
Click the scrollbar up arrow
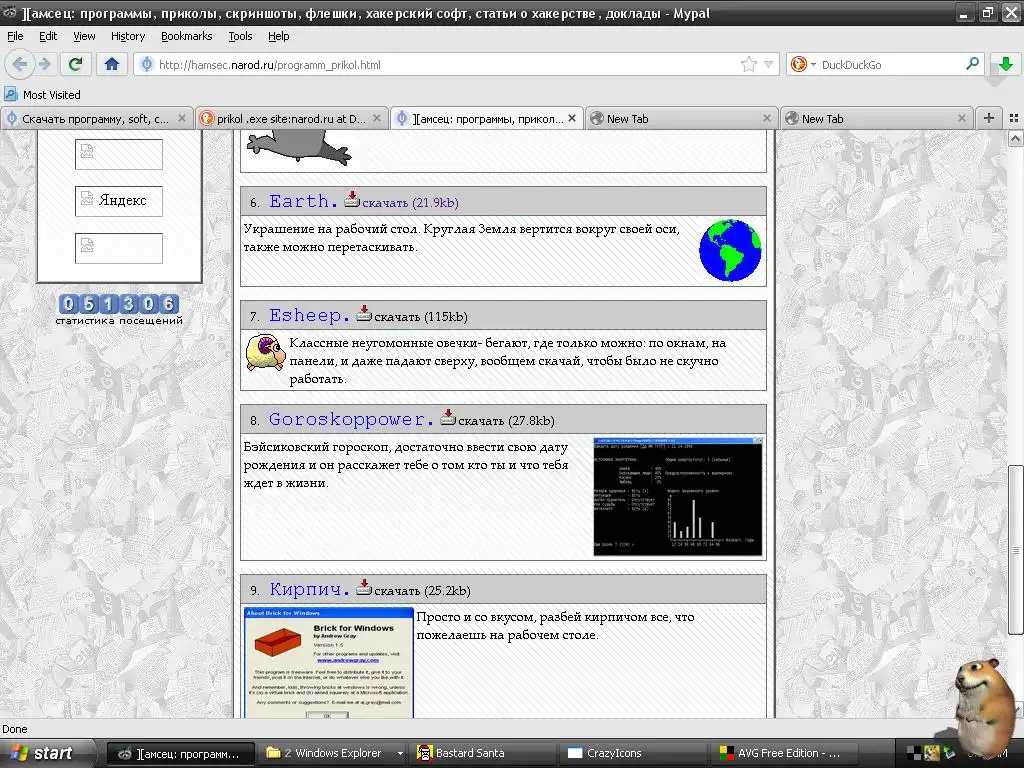(x=1015, y=138)
